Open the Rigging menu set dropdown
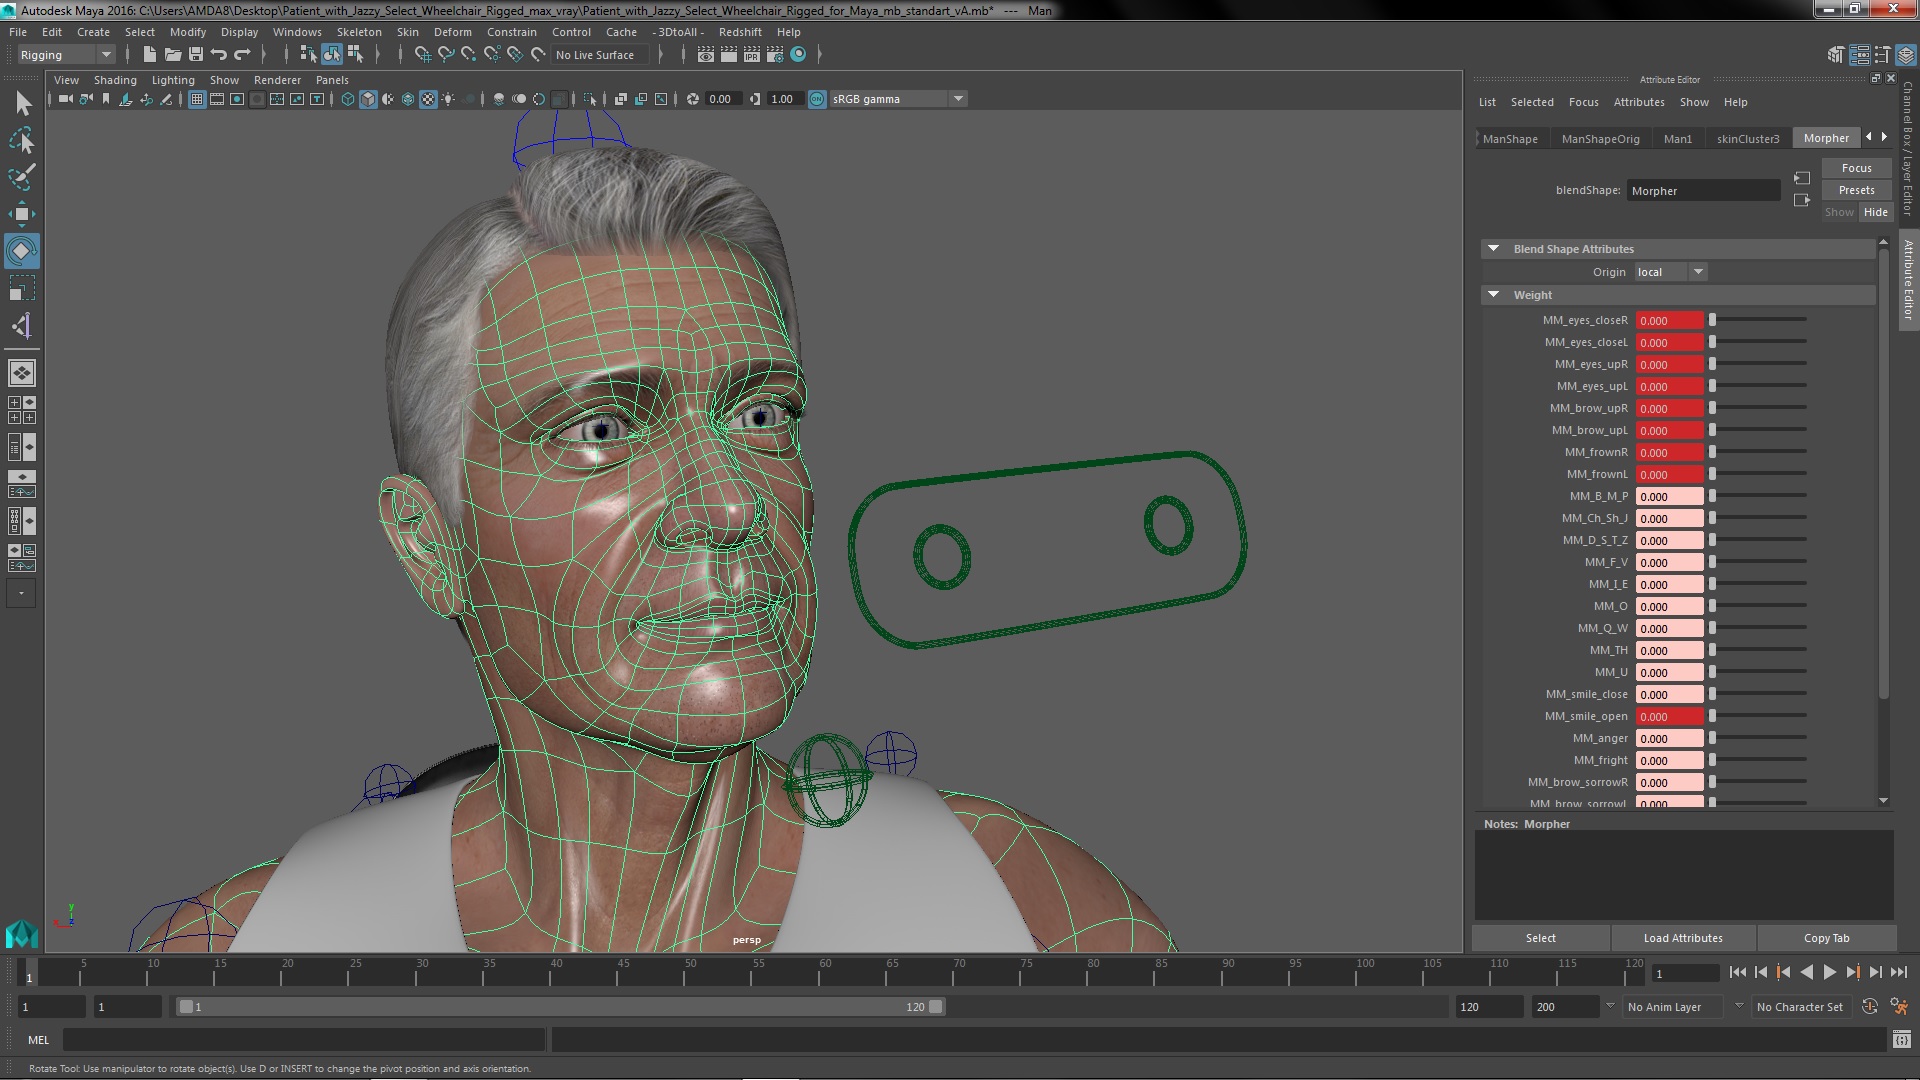Image resolution: width=1920 pixels, height=1080 pixels. pos(65,55)
